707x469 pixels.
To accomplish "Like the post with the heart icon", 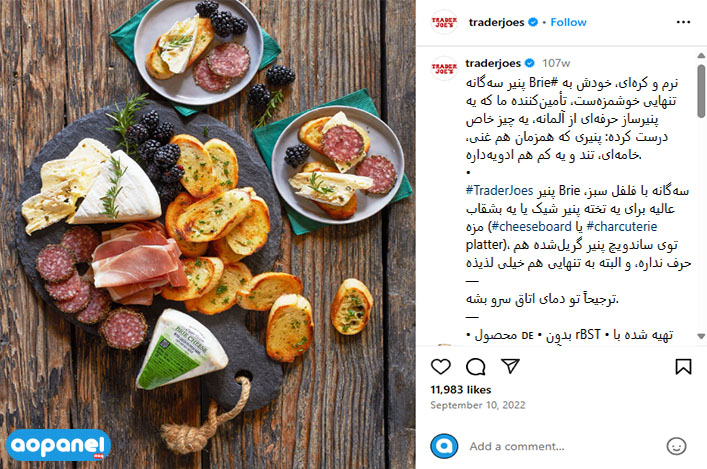I will click(x=441, y=367).
